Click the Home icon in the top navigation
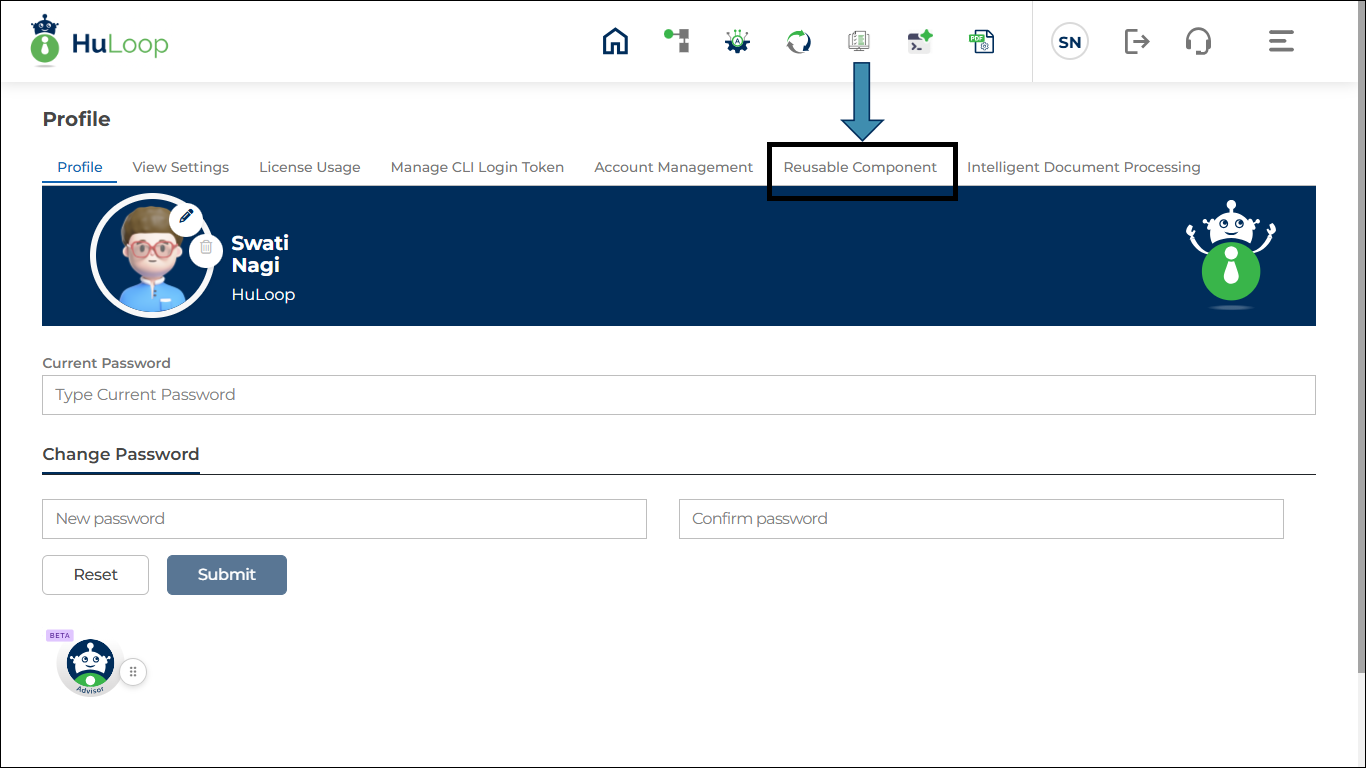This screenshot has width=1366, height=768. [615, 41]
